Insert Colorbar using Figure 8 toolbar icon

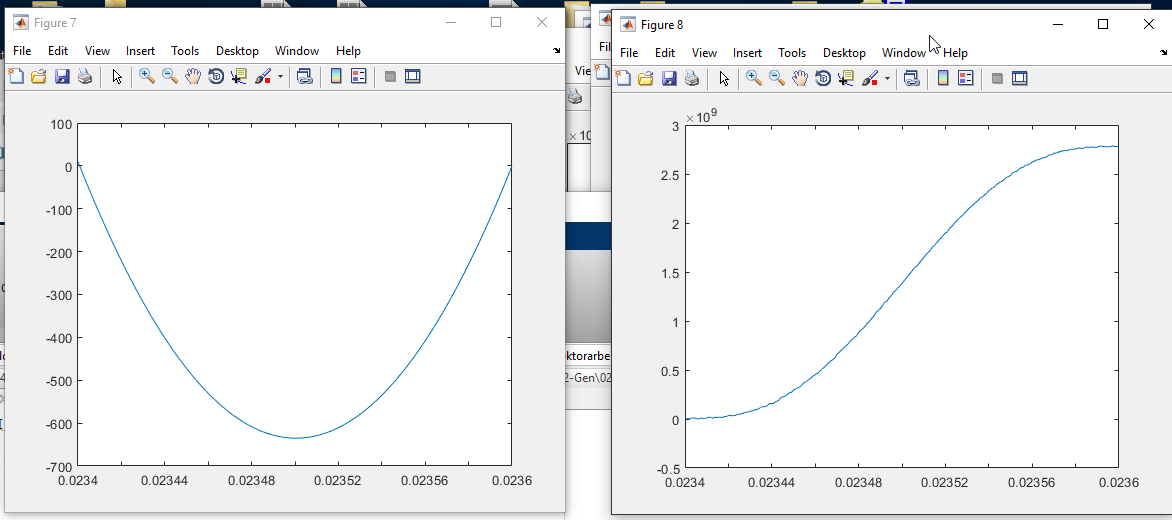[942, 79]
